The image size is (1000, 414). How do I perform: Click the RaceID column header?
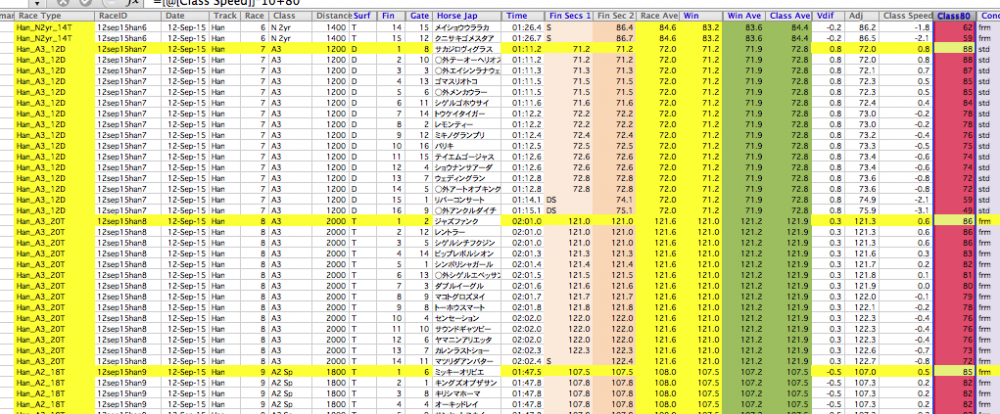127,17
